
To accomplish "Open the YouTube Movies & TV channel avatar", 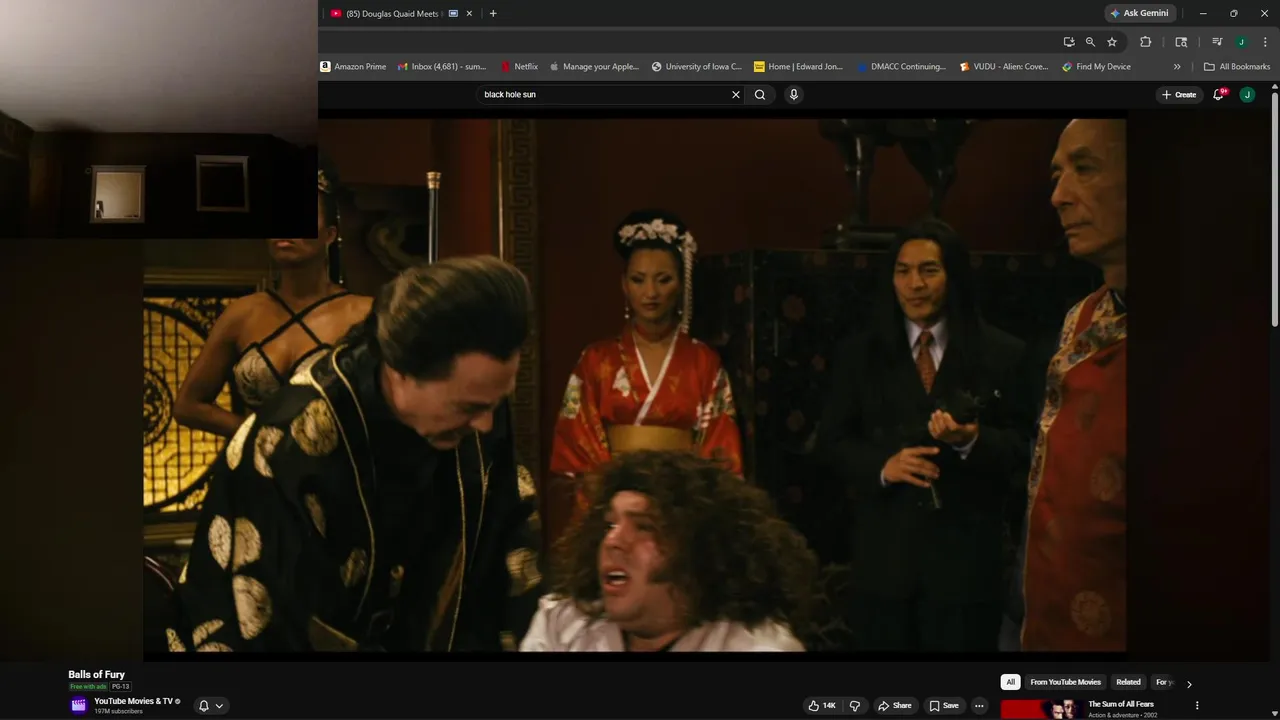I will (79, 705).
